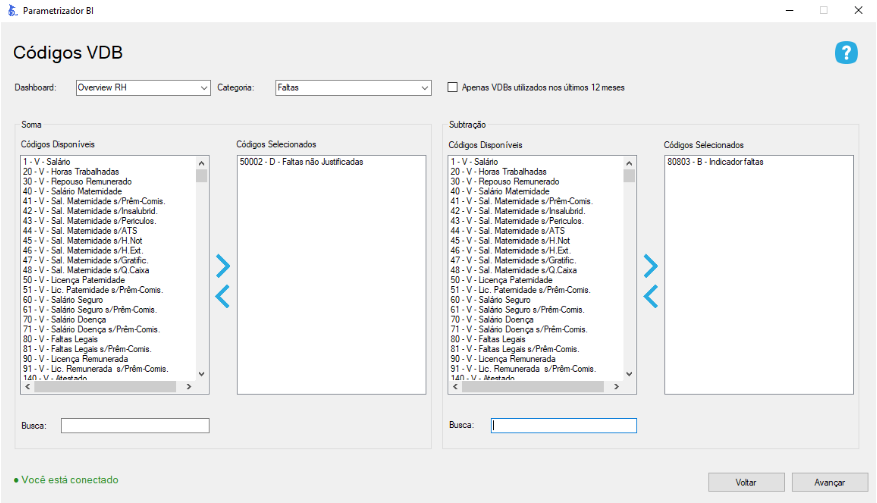Click the Busca field under Soma

click(135, 426)
